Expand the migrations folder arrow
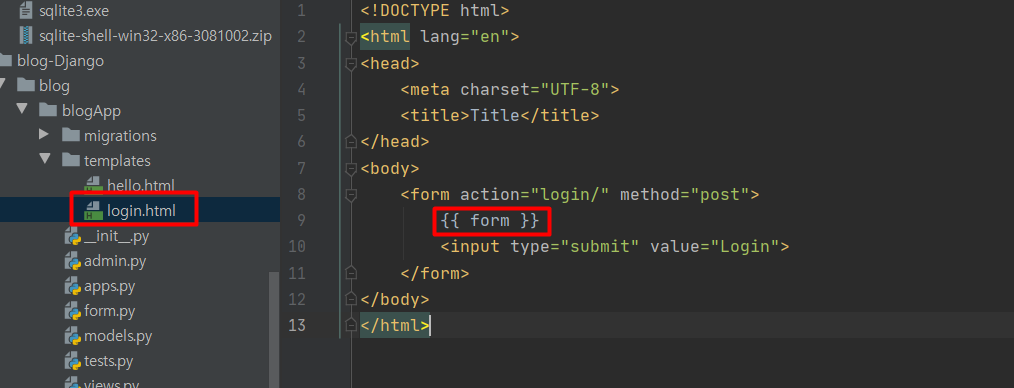This screenshot has width=1014, height=388. (44, 135)
